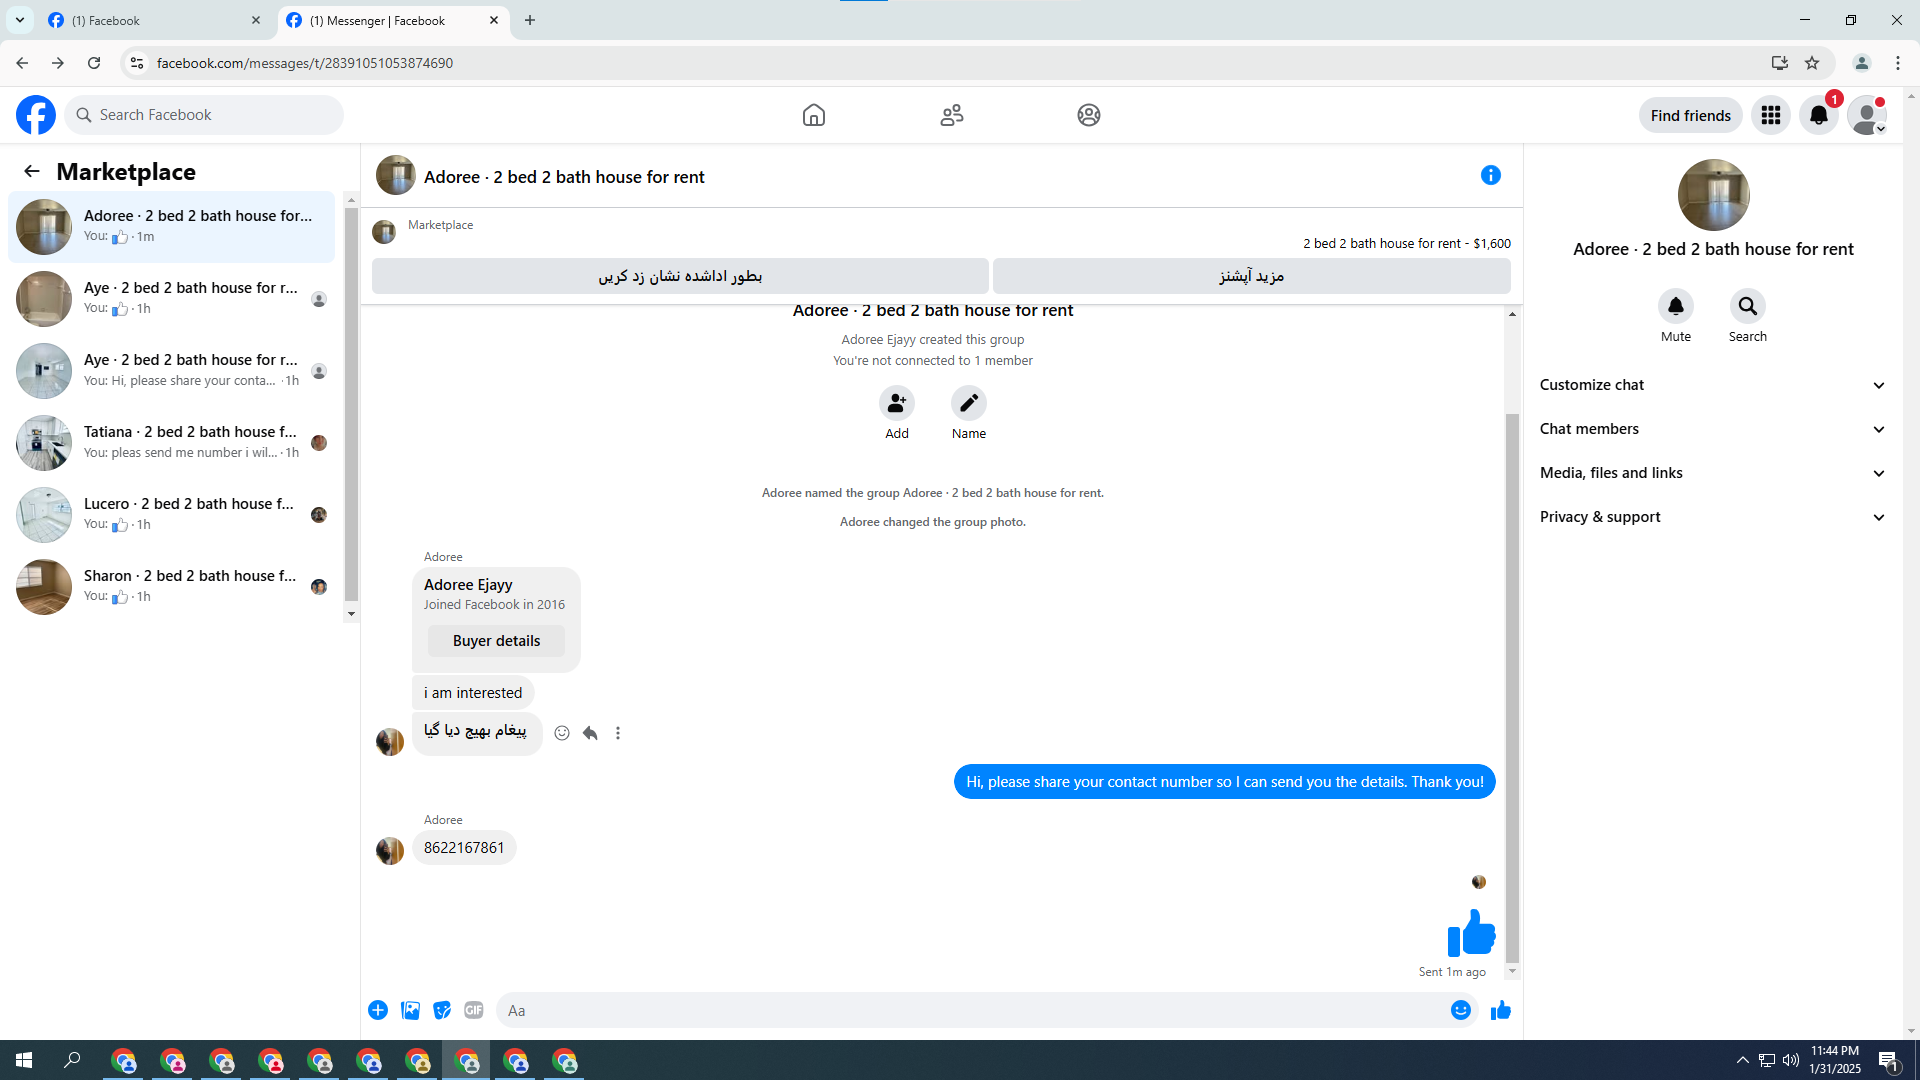Image resolution: width=1920 pixels, height=1080 pixels.
Task: Open the Windows Start menu
Action: (x=24, y=1060)
